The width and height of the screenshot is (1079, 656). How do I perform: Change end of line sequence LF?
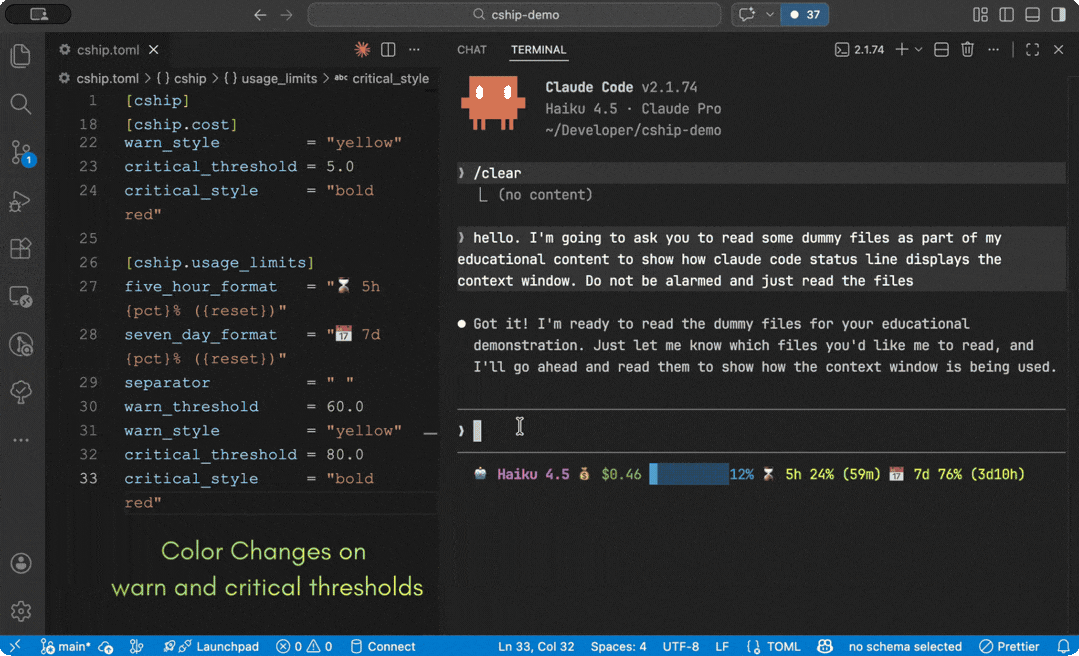click(721, 646)
